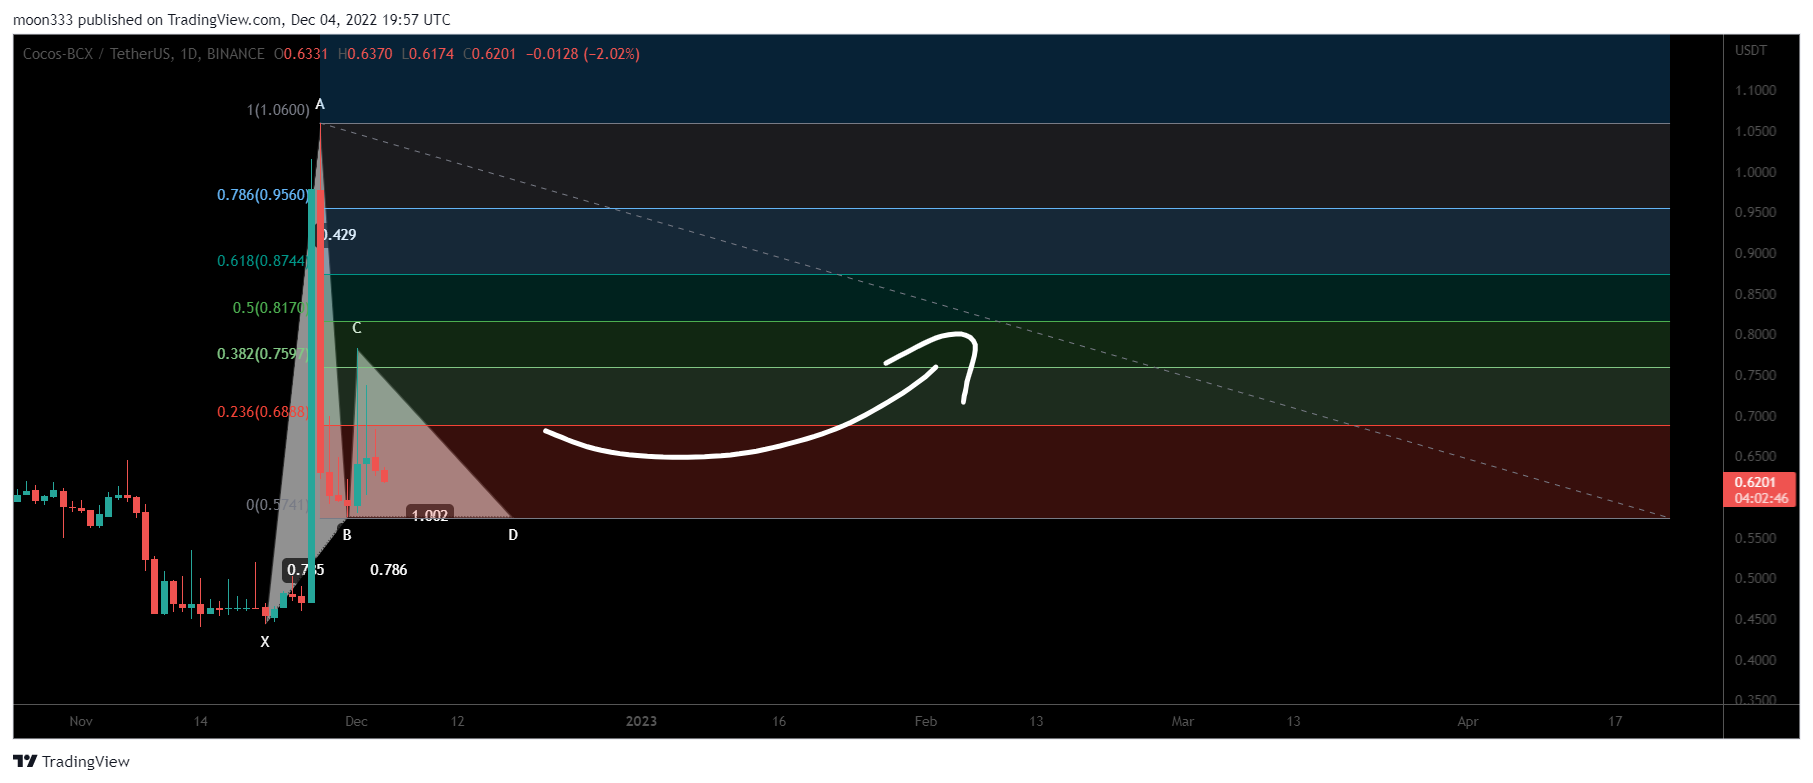Click the USDT currency label on price axis
Viewport: 1813px width, 783px height.
click(x=1751, y=50)
